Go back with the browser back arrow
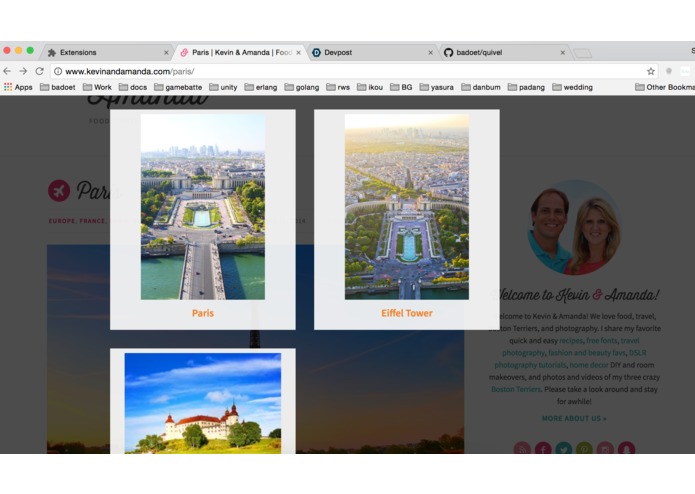 coord(7,71)
